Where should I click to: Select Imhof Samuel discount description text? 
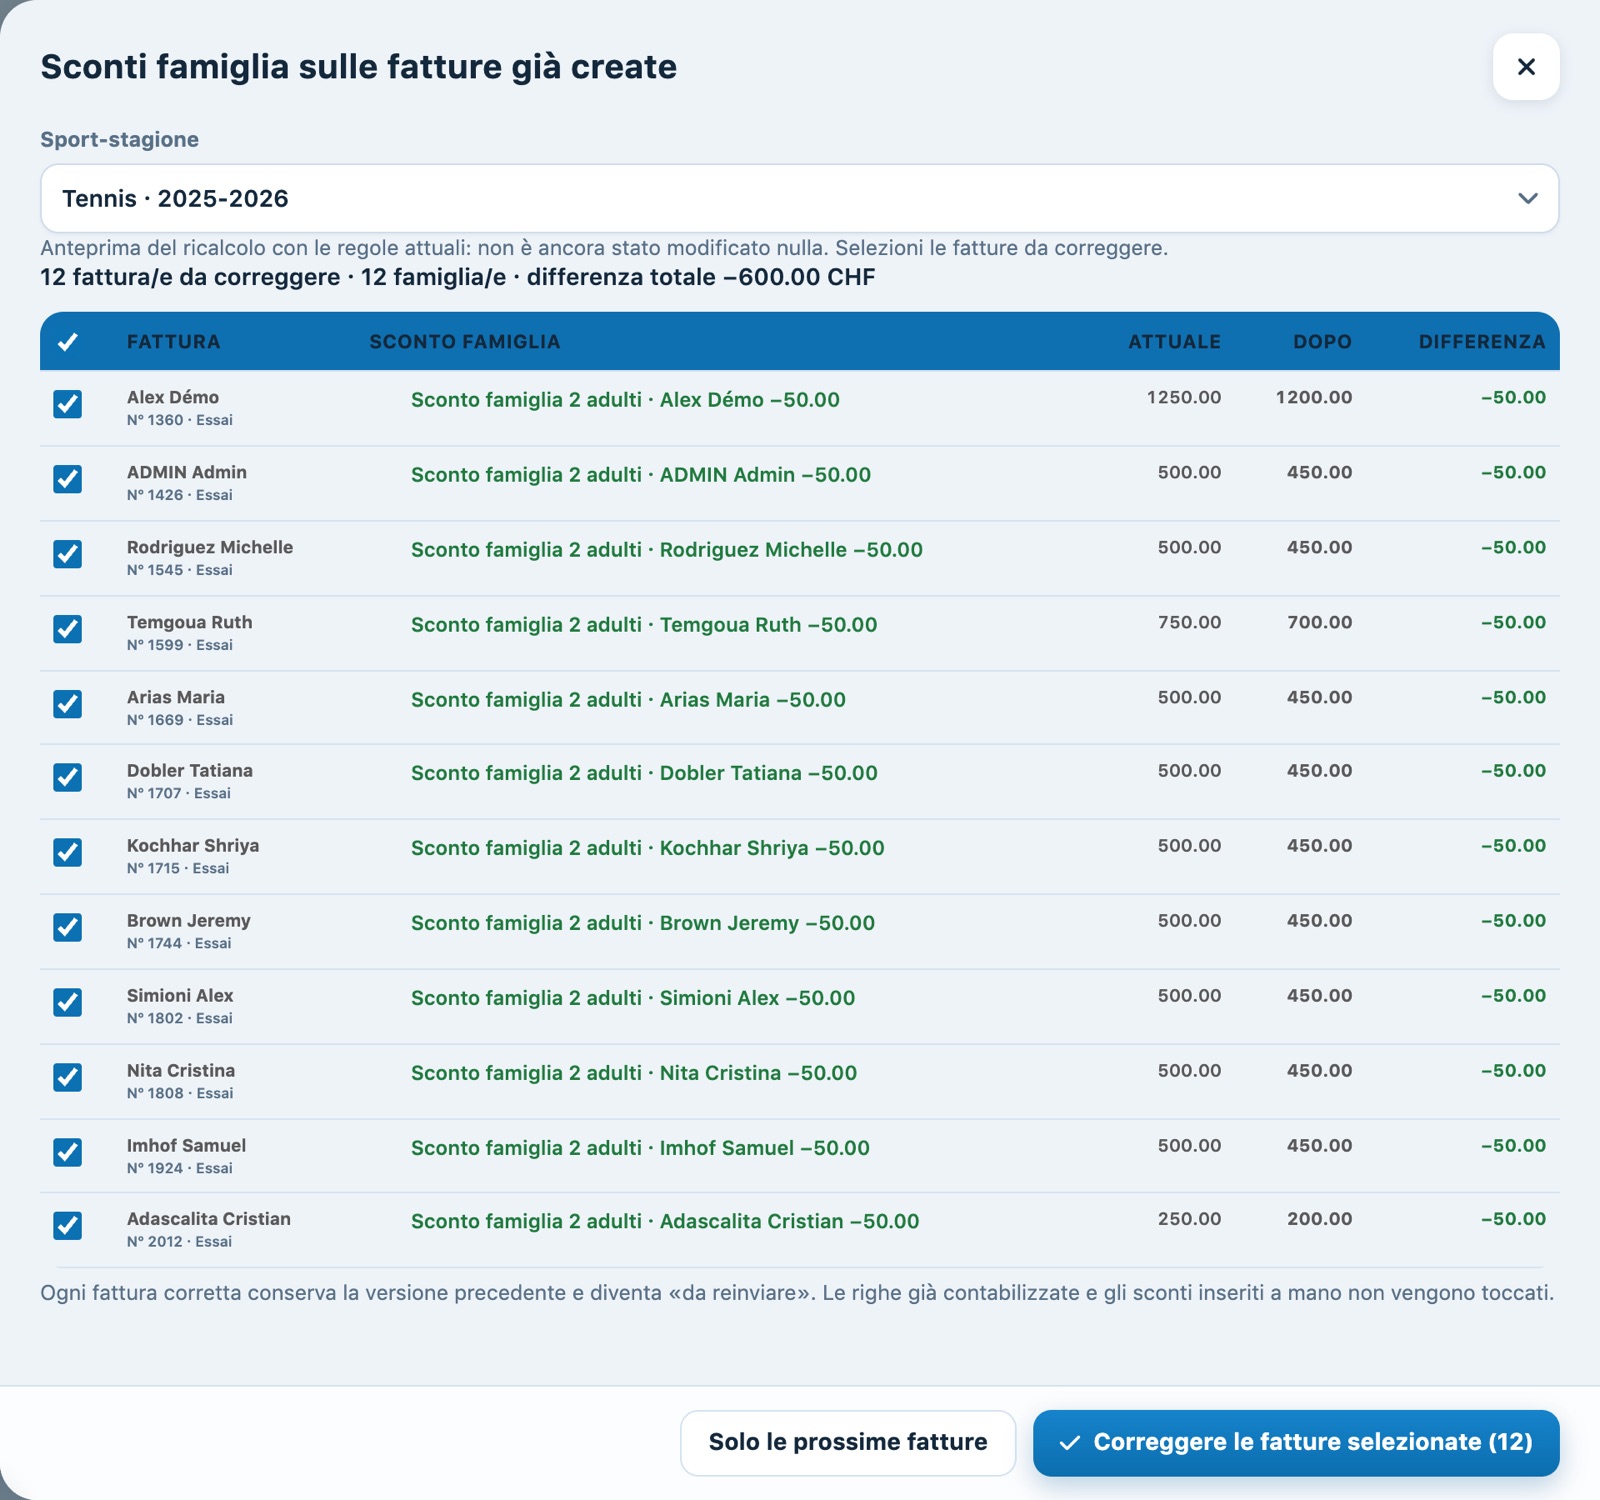tap(640, 1148)
